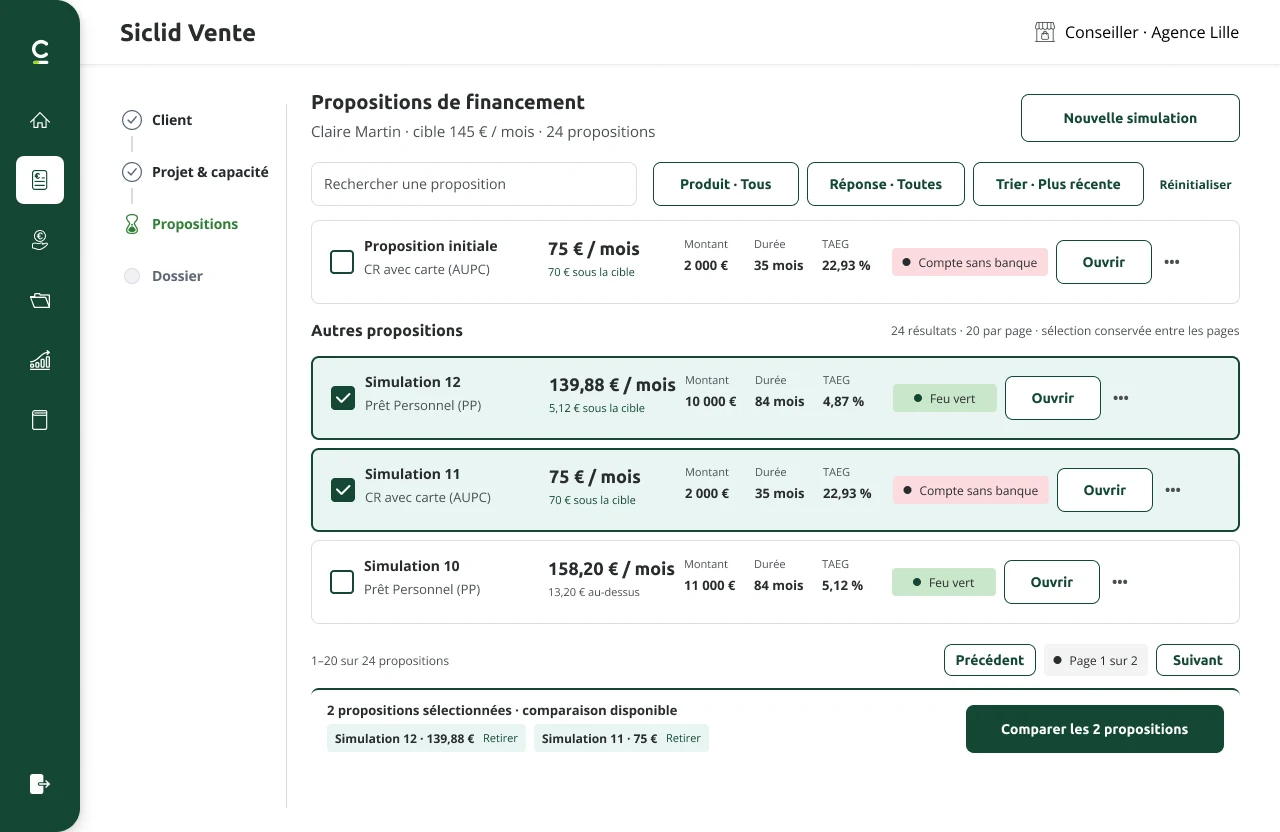This screenshot has width=1280, height=832.
Task: Remove Simulation 11 from selection
Action: [684, 738]
